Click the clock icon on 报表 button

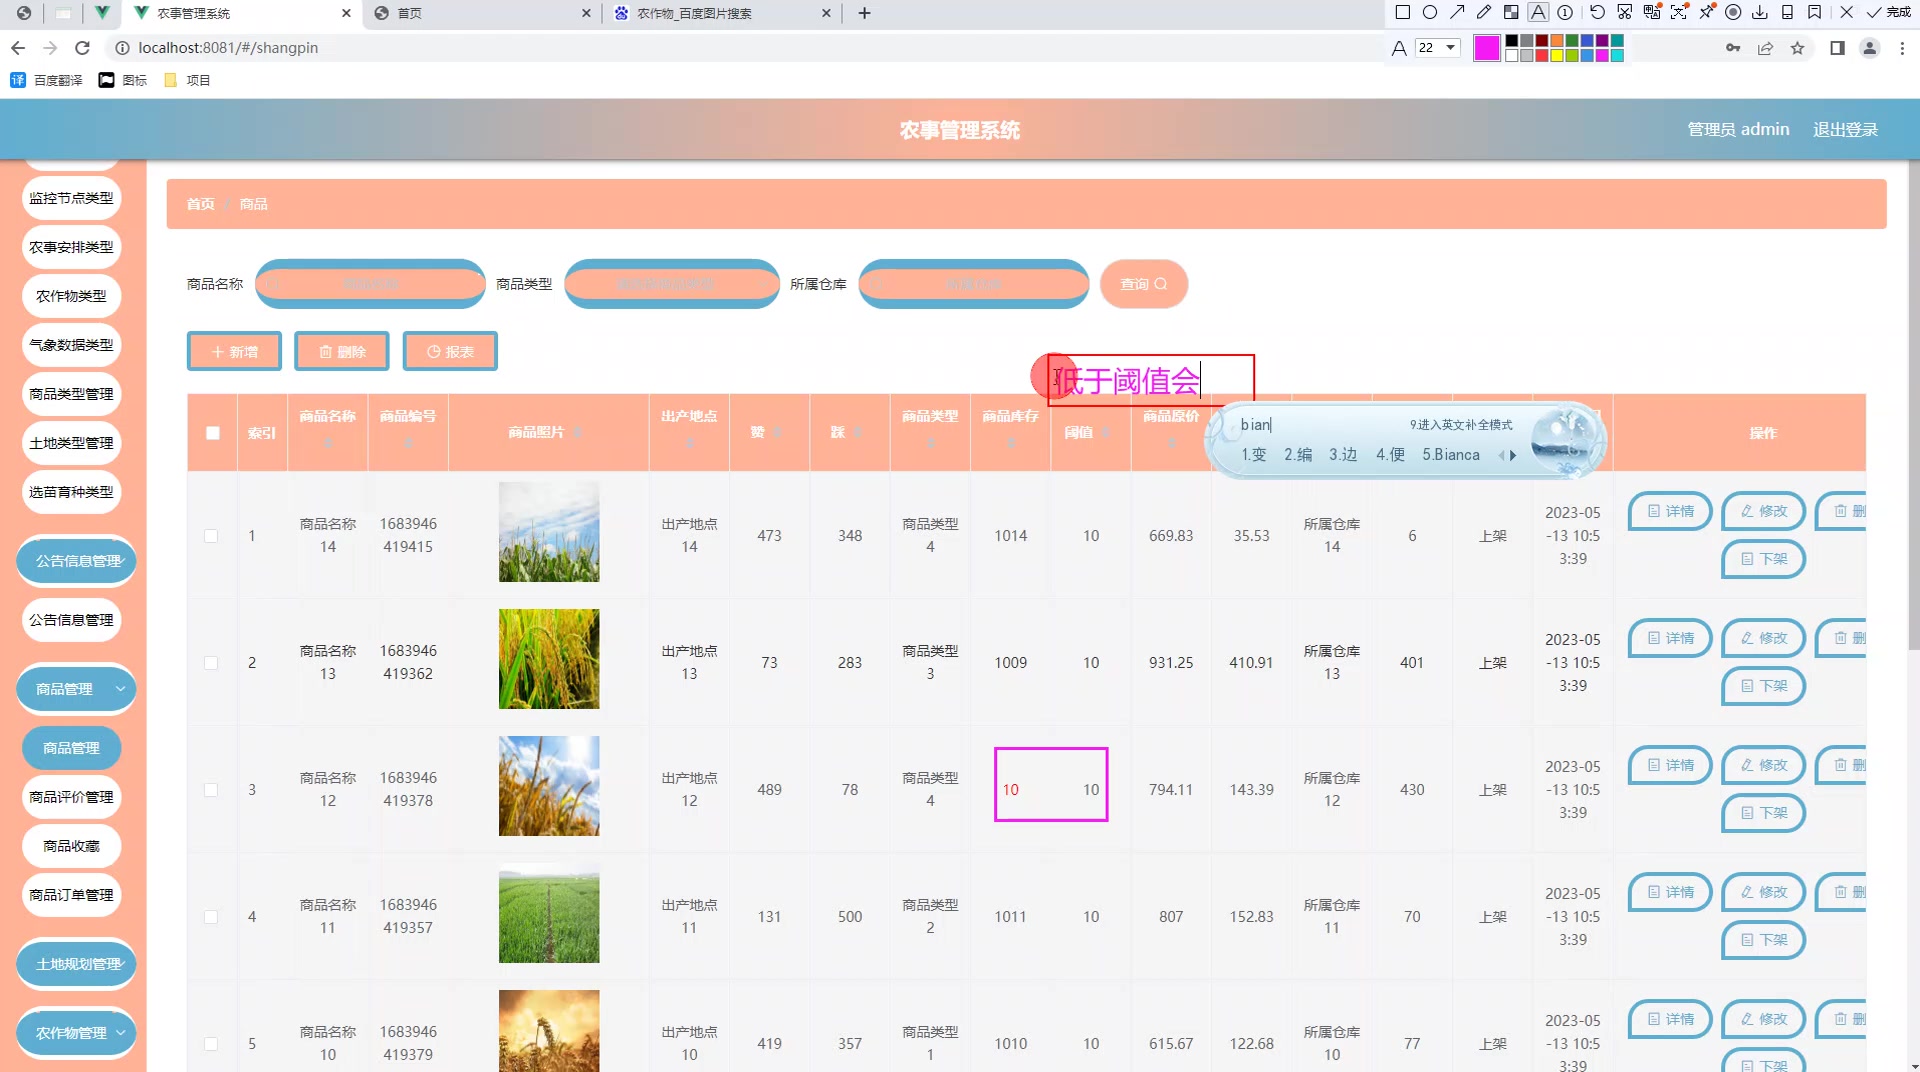click(x=432, y=351)
